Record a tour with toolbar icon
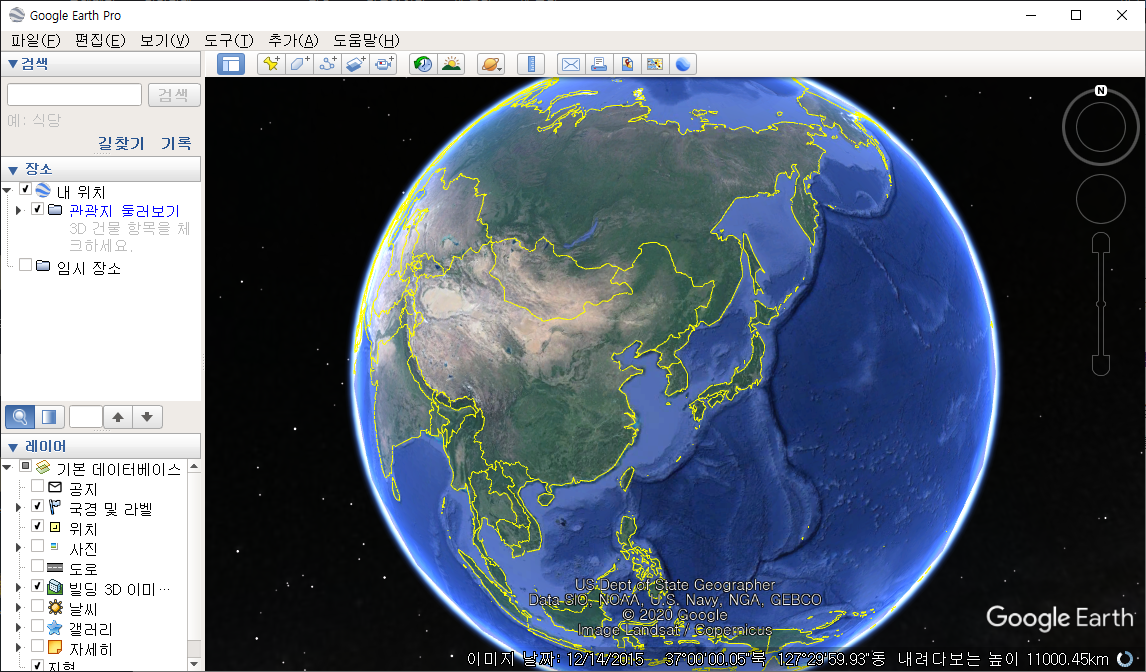 tap(384, 64)
